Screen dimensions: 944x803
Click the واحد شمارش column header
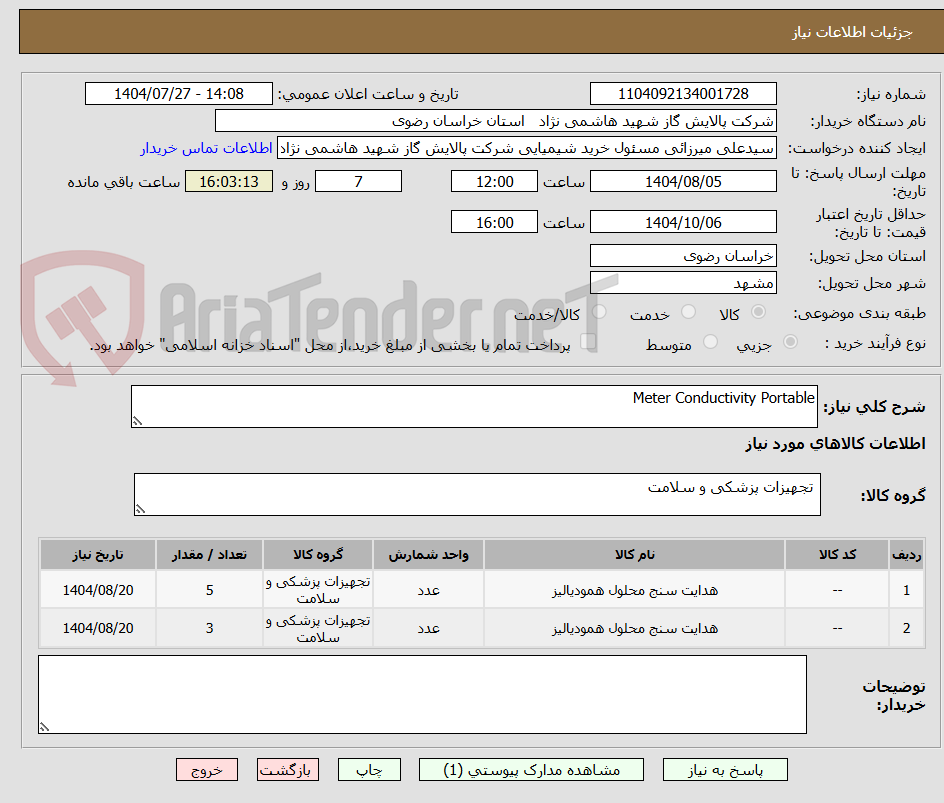click(x=428, y=554)
